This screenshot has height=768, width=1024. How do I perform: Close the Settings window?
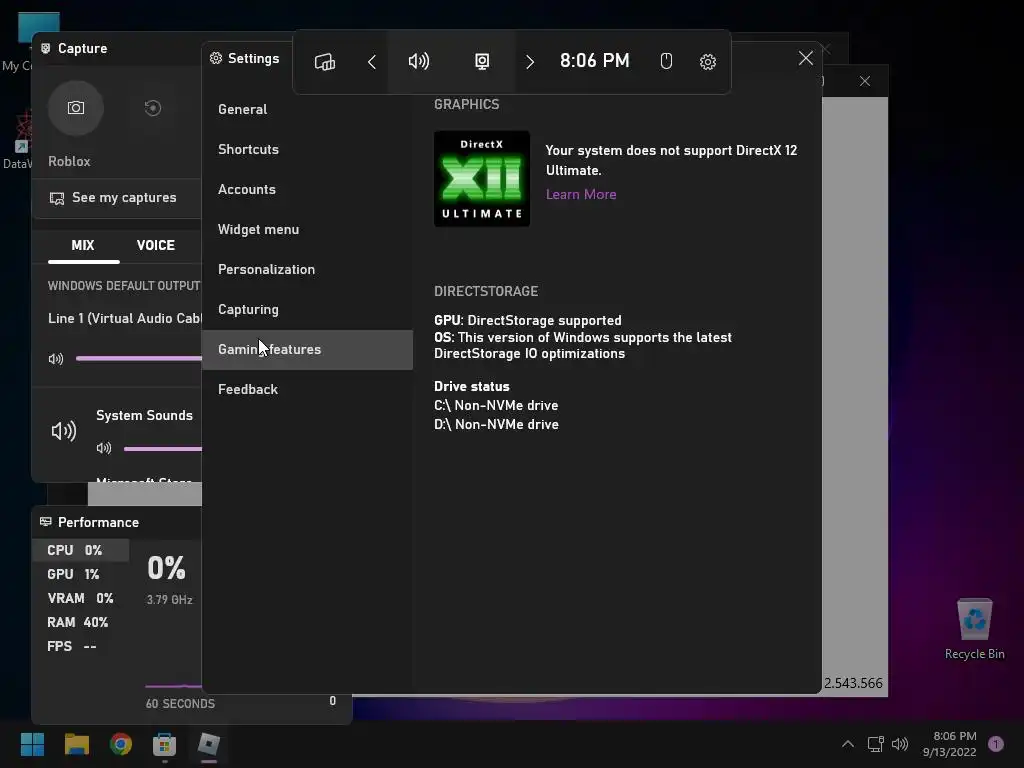click(805, 58)
